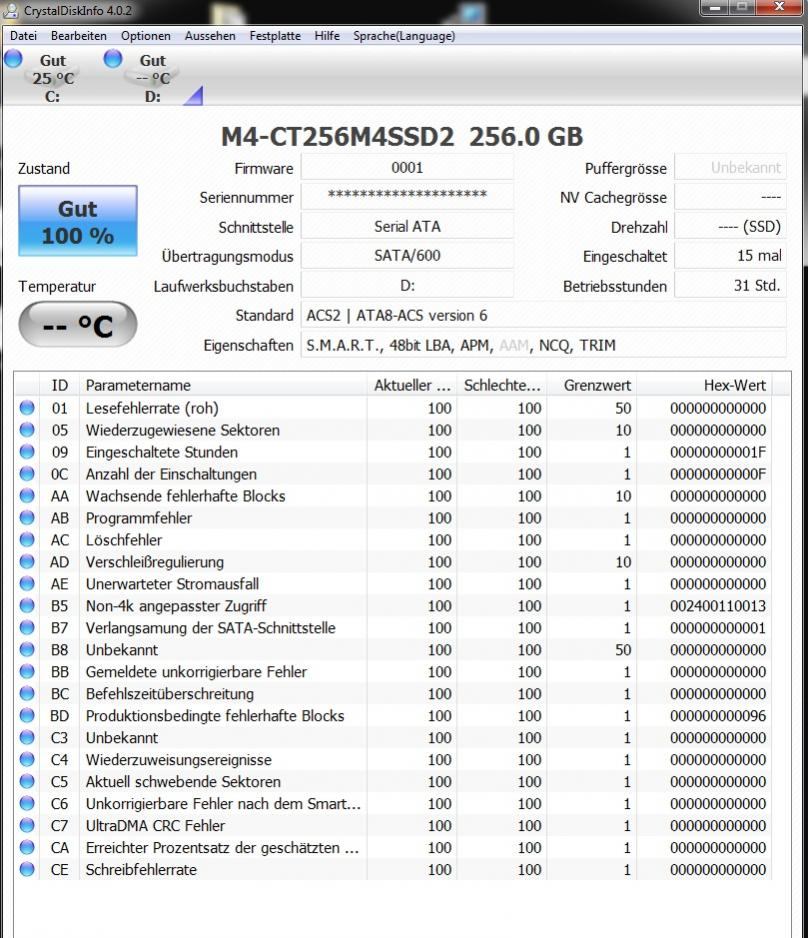
Task: Click status icon of C6 Unkorrigierbare Fehler row
Action: click(27, 803)
